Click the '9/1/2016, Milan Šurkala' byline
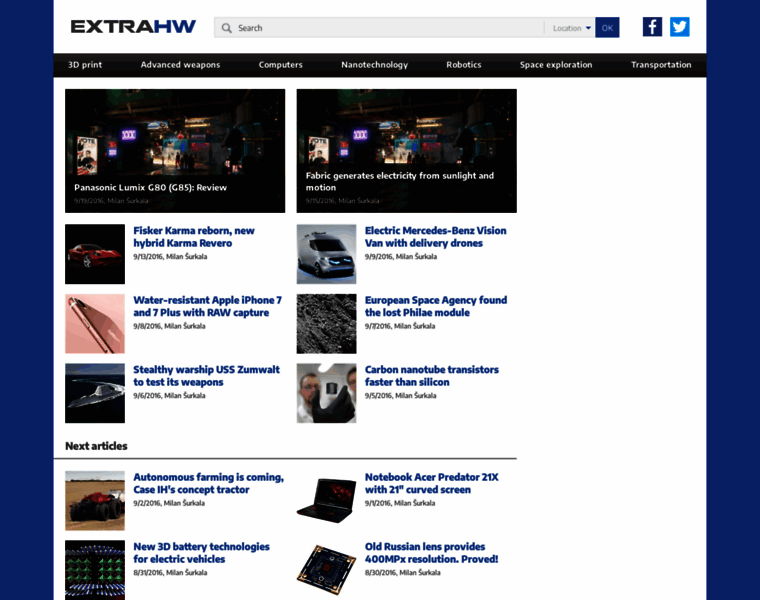This screenshot has height=600, width=760. click(400, 503)
